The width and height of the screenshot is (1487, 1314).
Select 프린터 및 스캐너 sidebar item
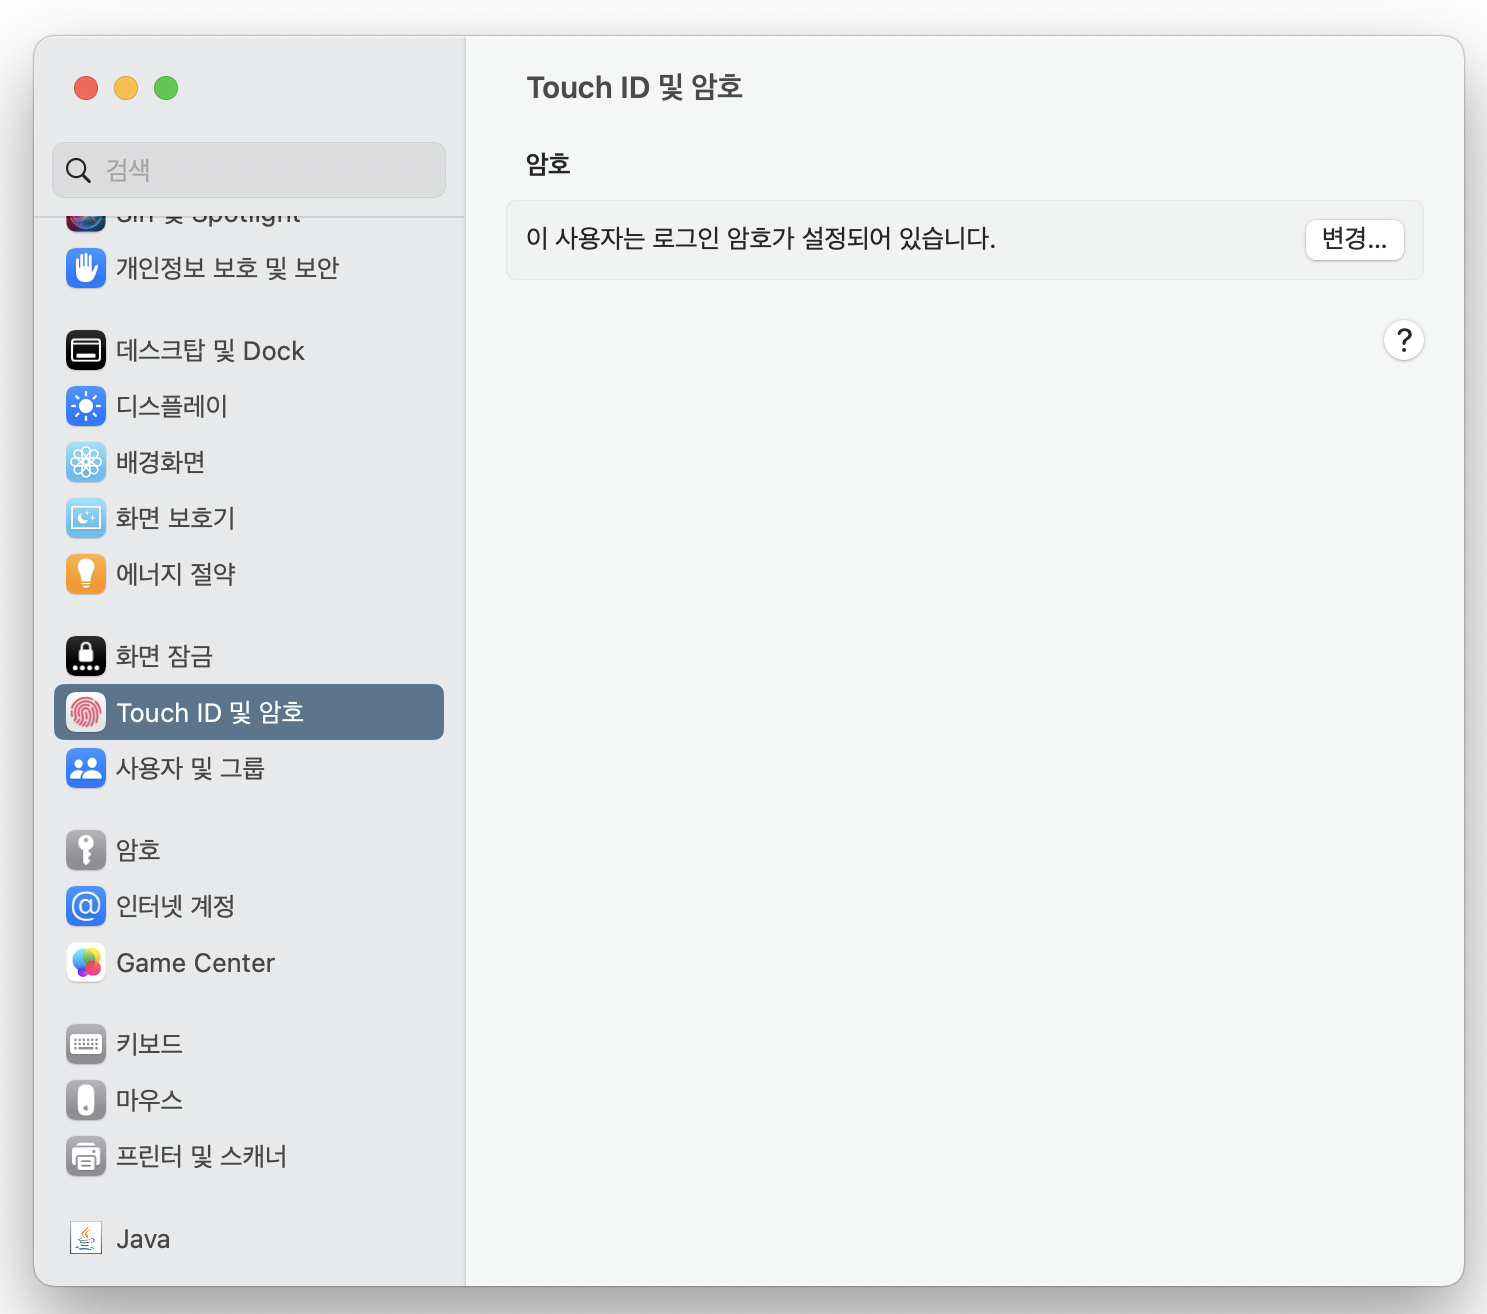coord(201,1156)
